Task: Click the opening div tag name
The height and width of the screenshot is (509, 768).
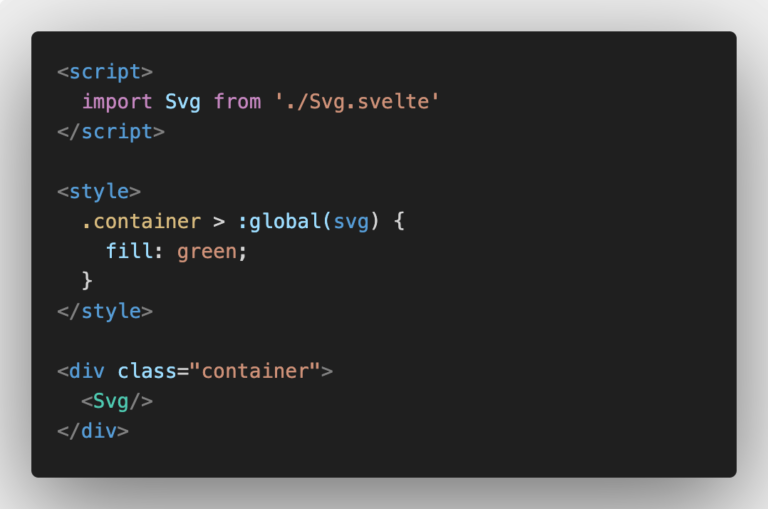Action: [x=87, y=371]
